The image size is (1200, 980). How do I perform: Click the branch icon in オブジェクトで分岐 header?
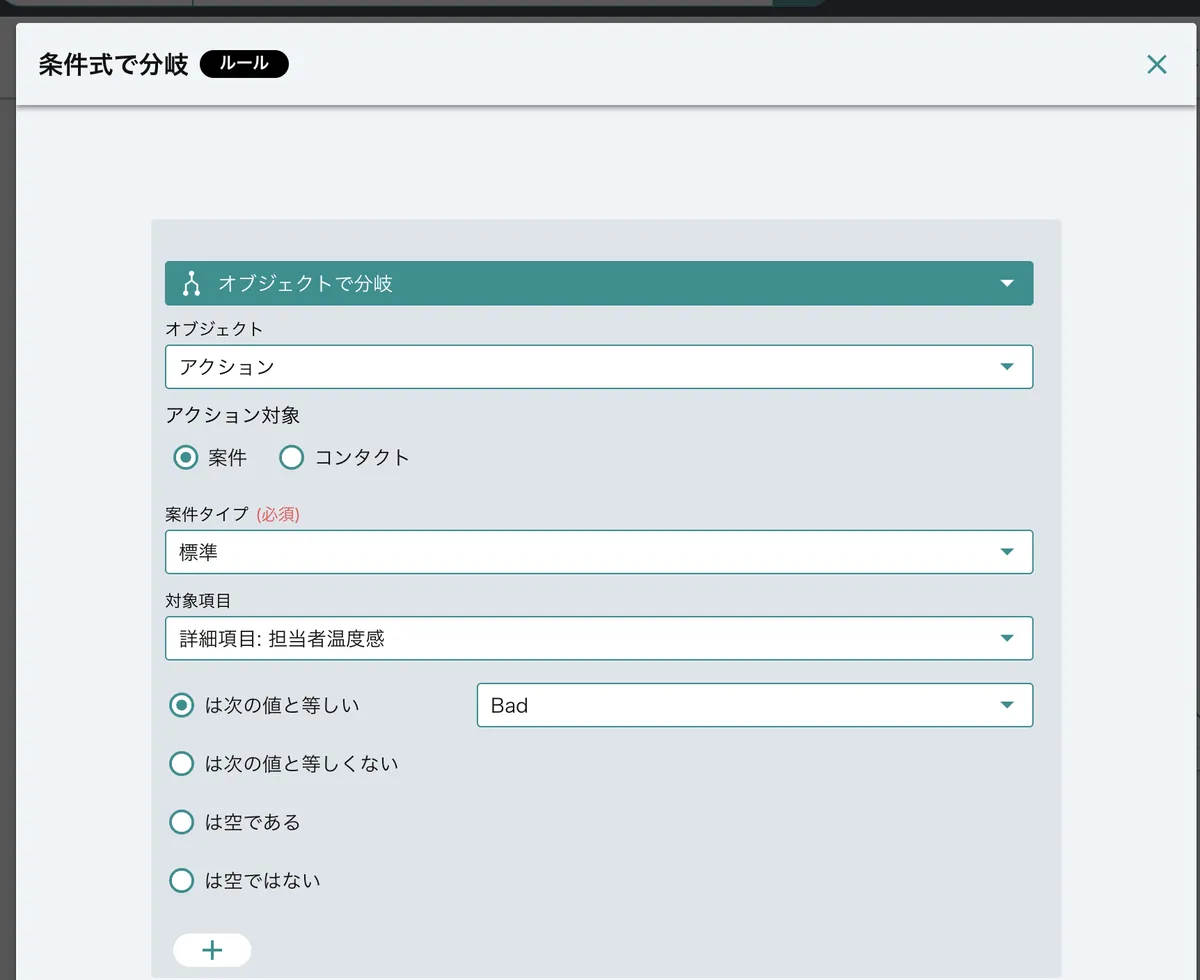[192, 284]
